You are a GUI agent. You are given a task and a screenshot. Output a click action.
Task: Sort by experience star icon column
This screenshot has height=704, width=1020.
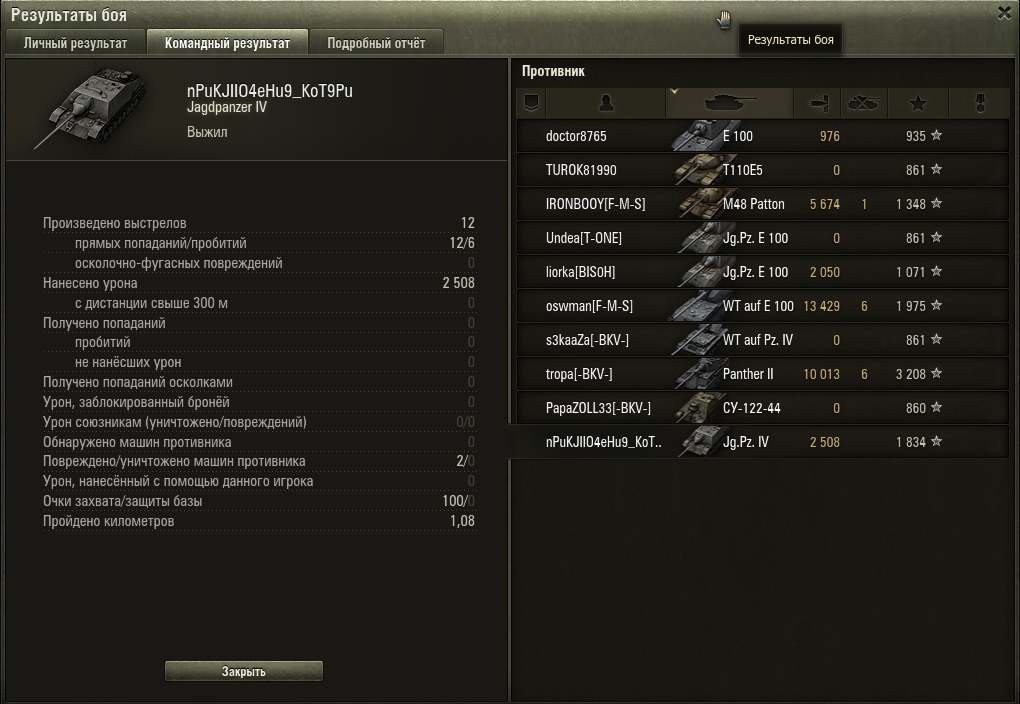(x=918, y=103)
